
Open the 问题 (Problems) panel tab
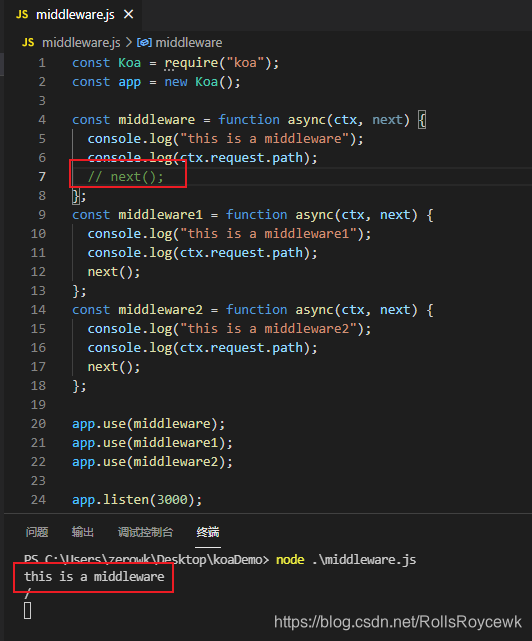click(x=37, y=532)
